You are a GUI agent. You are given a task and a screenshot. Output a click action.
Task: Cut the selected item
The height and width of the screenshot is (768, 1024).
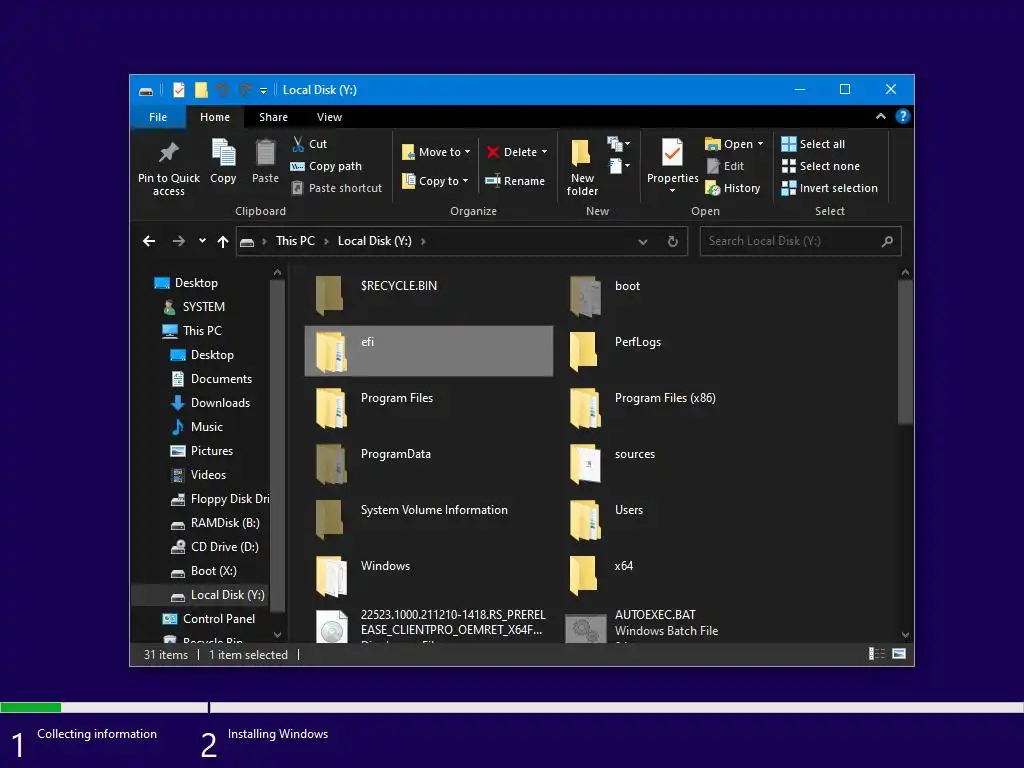[x=310, y=144]
